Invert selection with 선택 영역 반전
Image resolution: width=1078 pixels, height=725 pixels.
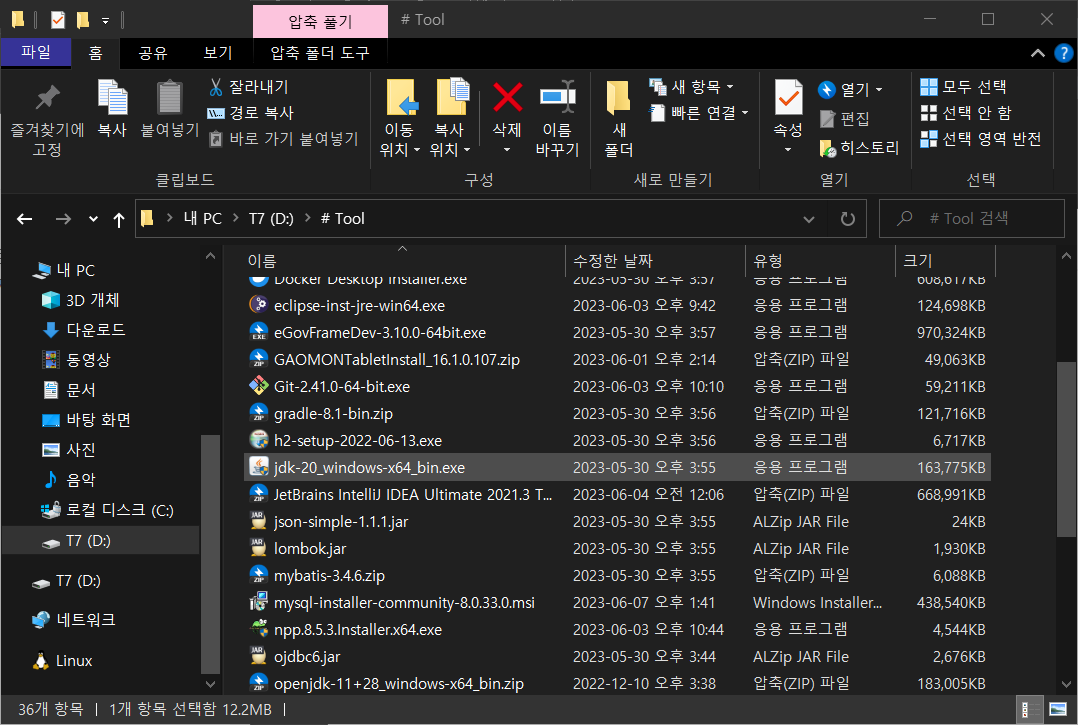(981, 139)
